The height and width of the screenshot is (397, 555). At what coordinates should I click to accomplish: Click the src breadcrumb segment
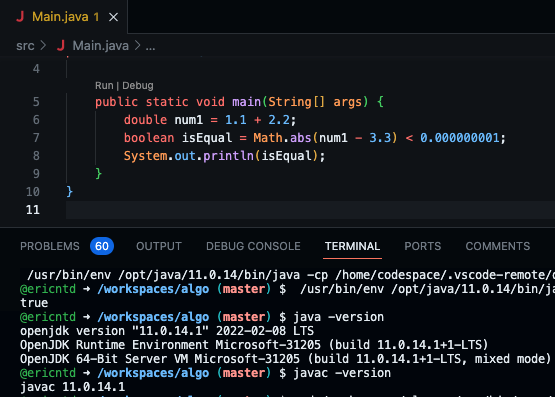[x=25, y=46]
